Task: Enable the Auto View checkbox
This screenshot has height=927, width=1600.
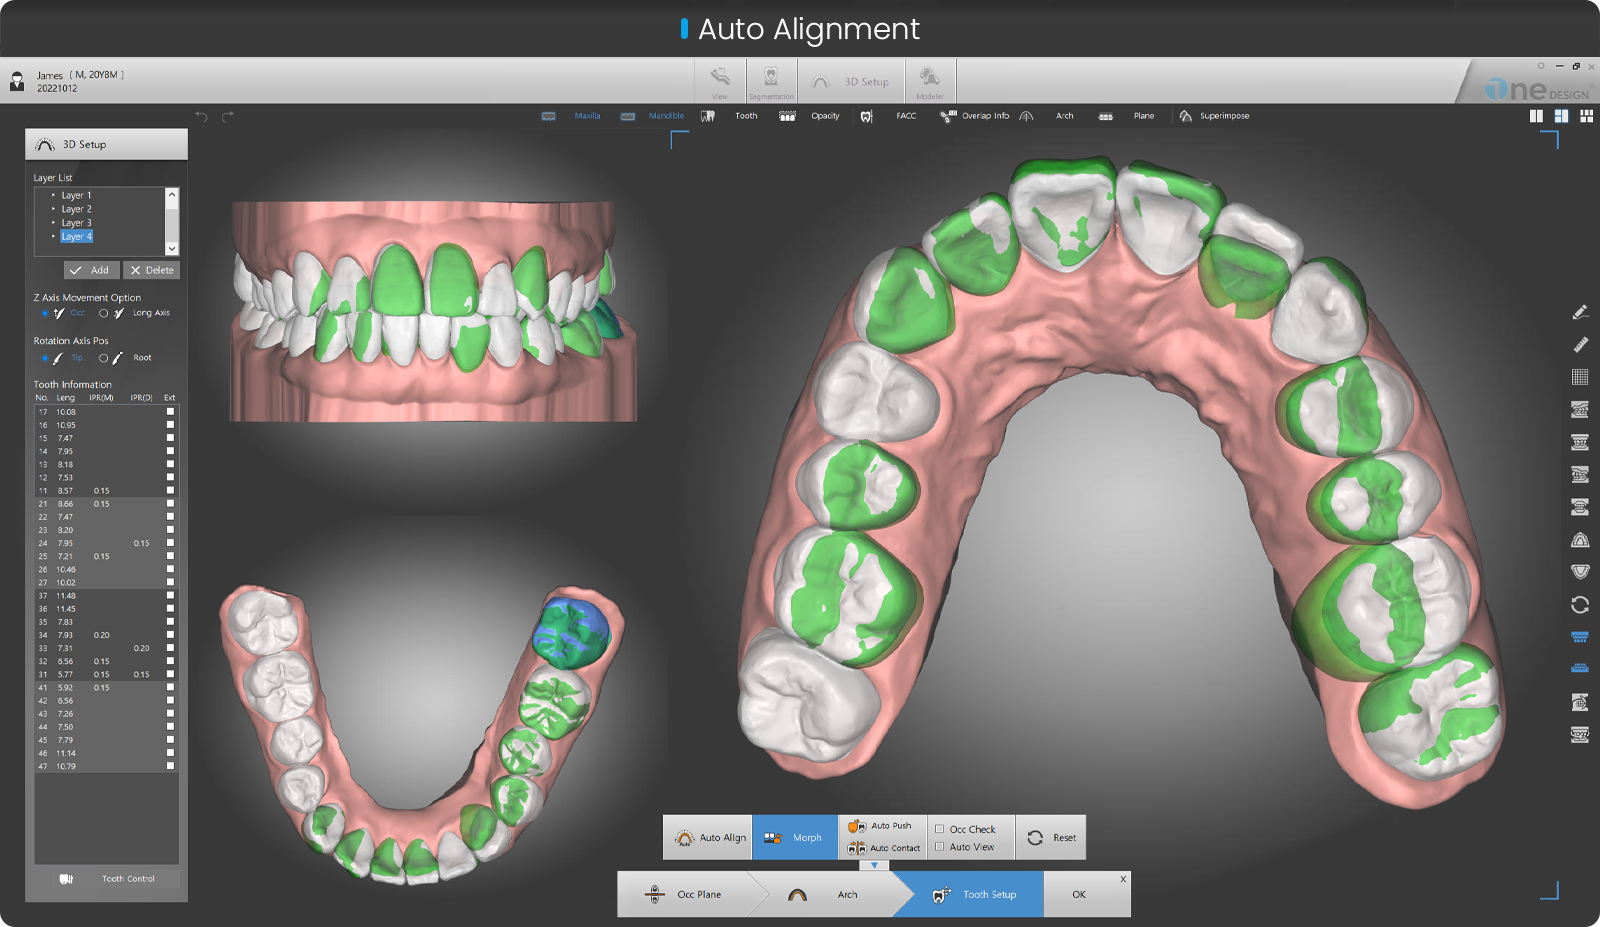Action: click(x=940, y=846)
